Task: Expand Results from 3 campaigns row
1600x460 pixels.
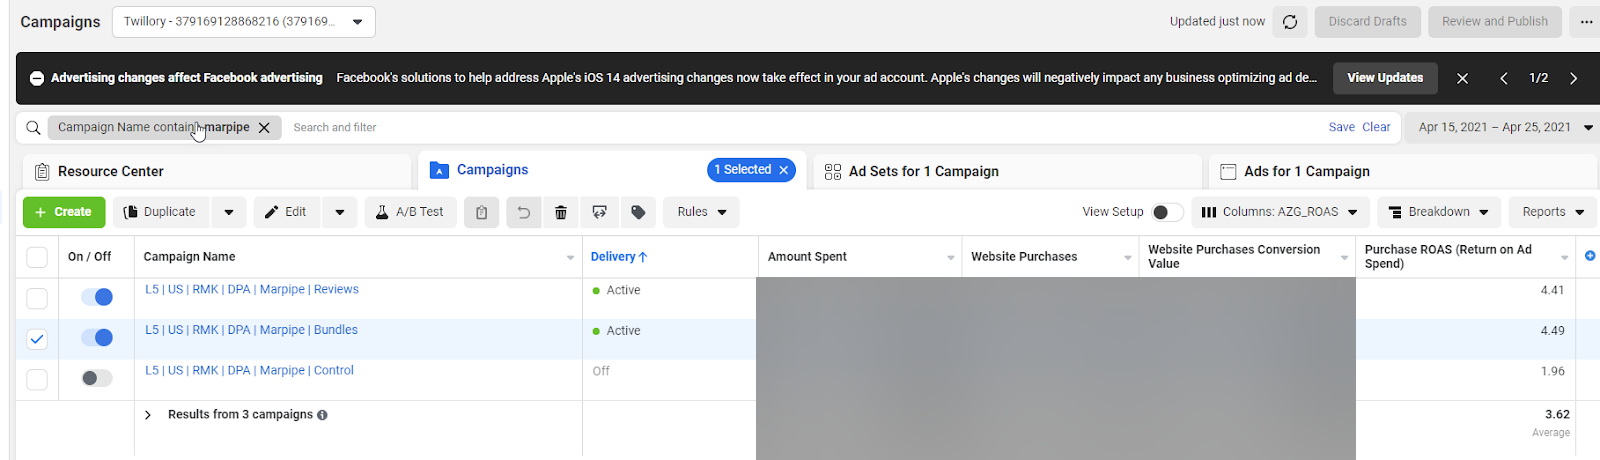Action: pos(148,415)
